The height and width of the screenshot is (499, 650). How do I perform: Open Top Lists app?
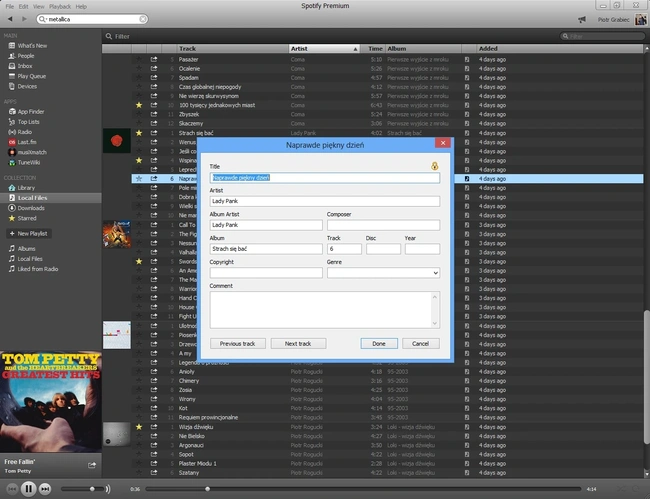[x=24, y=122]
